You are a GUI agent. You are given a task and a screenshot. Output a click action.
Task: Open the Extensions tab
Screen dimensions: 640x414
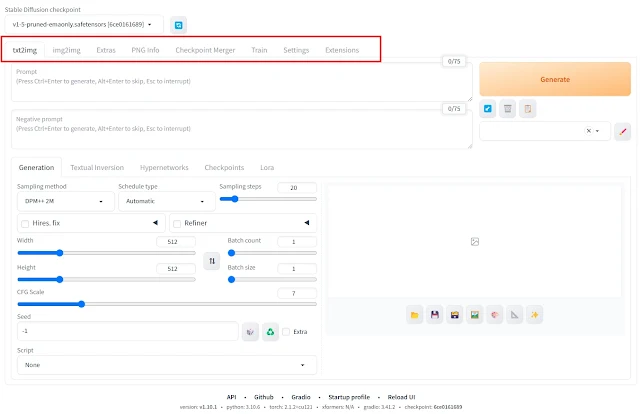(x=342, y=50)
